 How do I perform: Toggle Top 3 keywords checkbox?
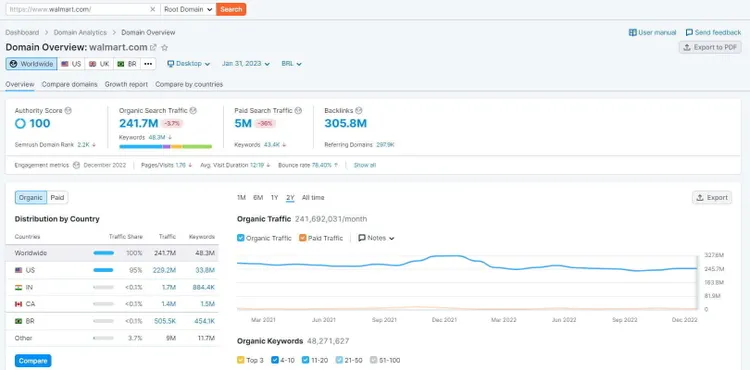[241, 360]
